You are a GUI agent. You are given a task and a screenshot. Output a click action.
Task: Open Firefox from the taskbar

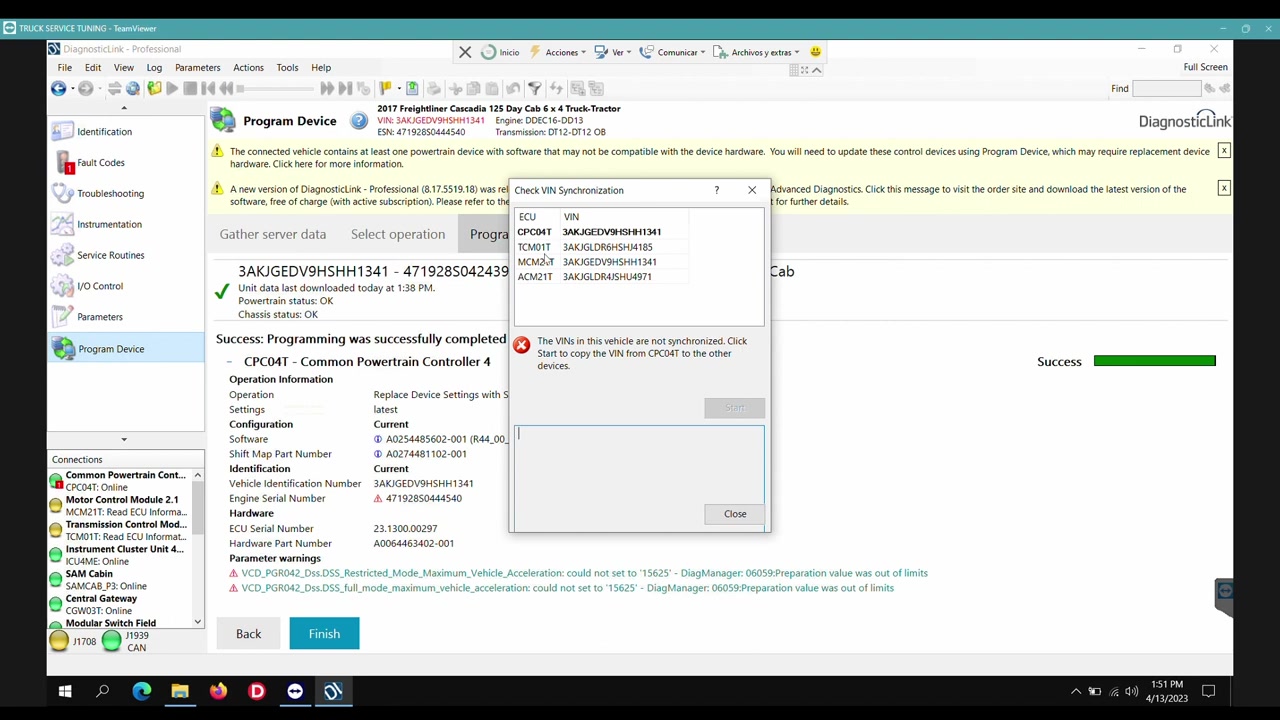point(218,692)
